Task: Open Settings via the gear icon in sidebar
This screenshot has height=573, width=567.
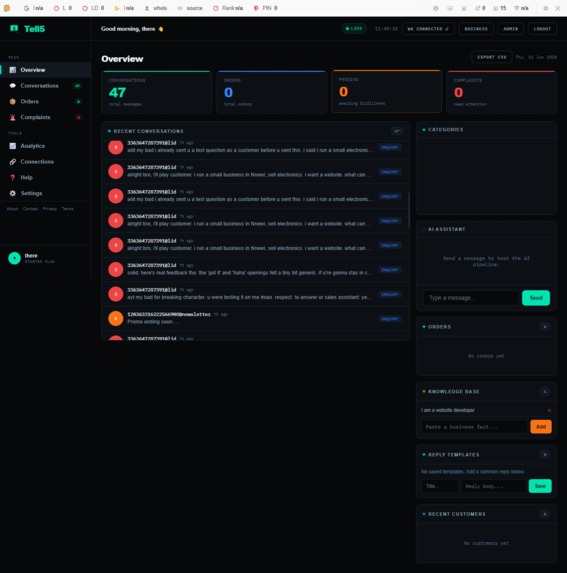Action: 13,193
